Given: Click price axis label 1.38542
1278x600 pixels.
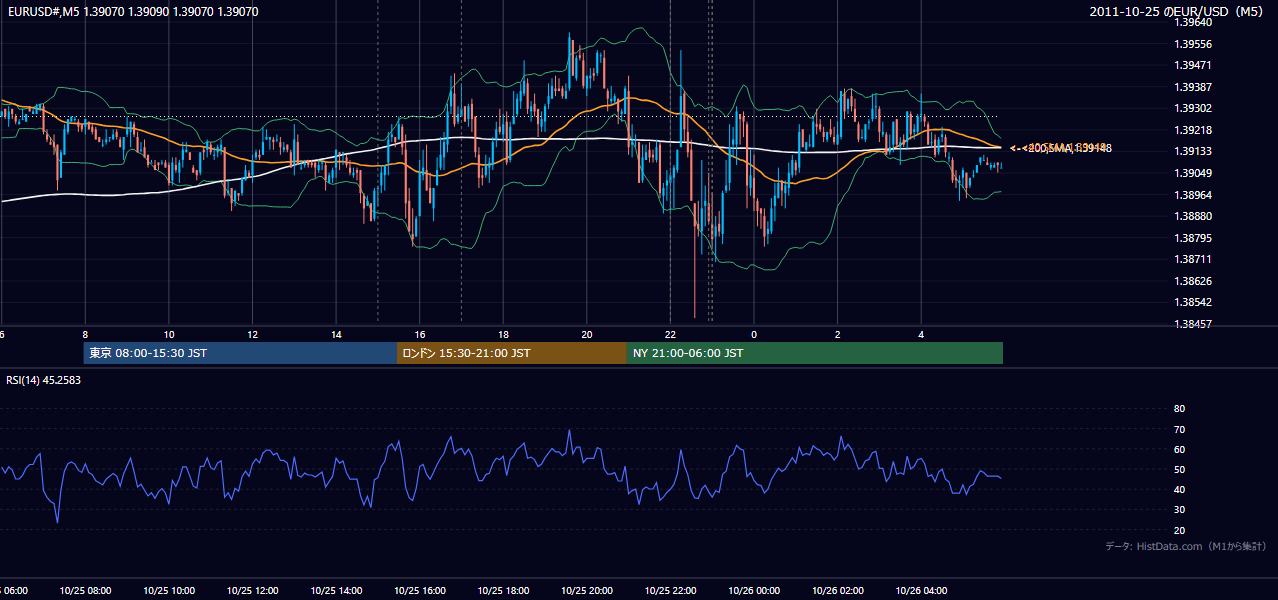Looking at the screenshot, I should click(x=1192, y=302).
